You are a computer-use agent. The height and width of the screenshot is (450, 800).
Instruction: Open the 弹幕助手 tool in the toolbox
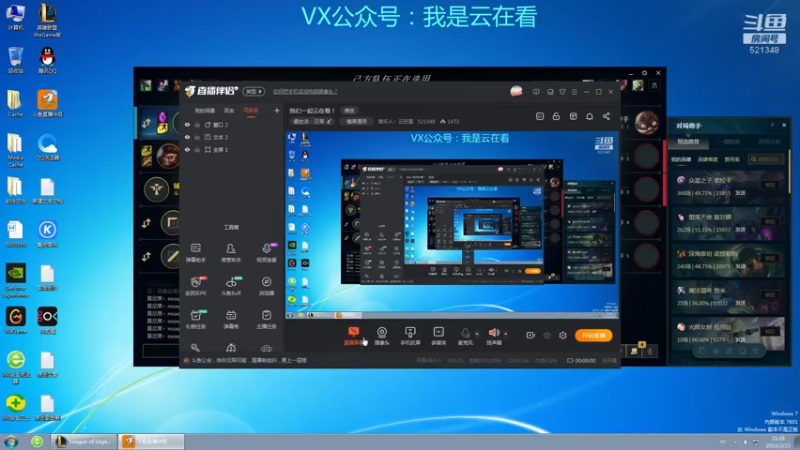pyautogui.click(x=195, y=253)
